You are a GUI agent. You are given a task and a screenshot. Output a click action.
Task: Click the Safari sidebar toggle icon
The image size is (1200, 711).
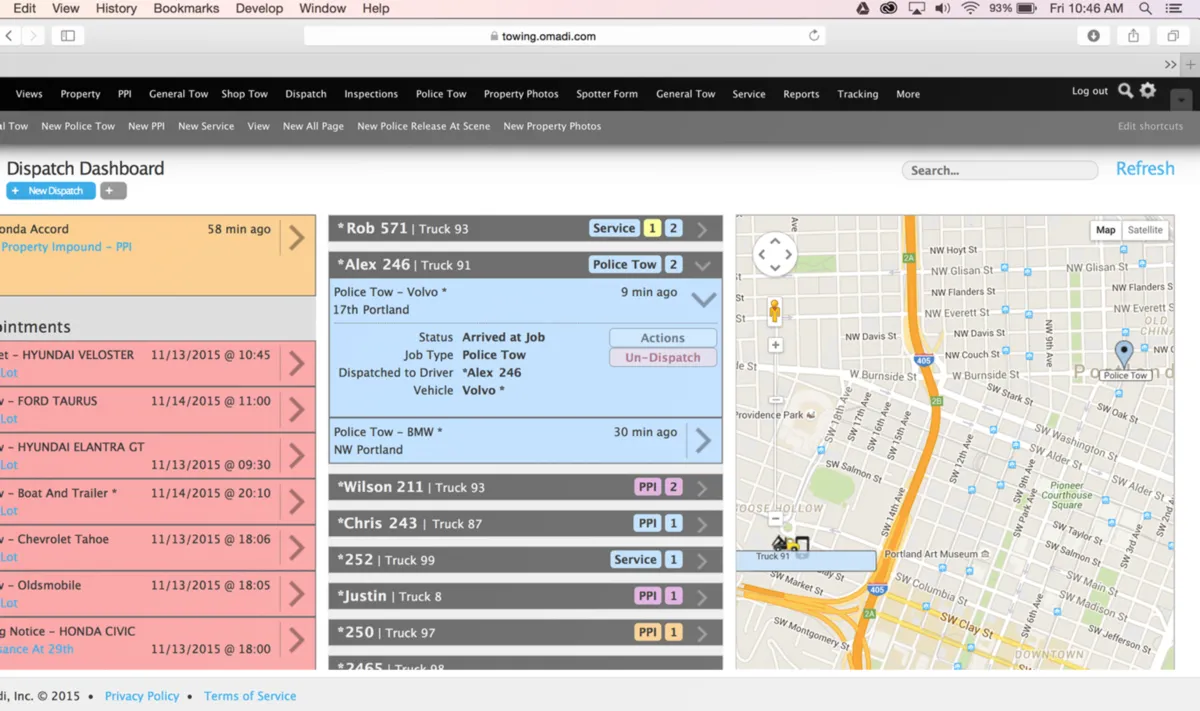[x=68, y=36]
